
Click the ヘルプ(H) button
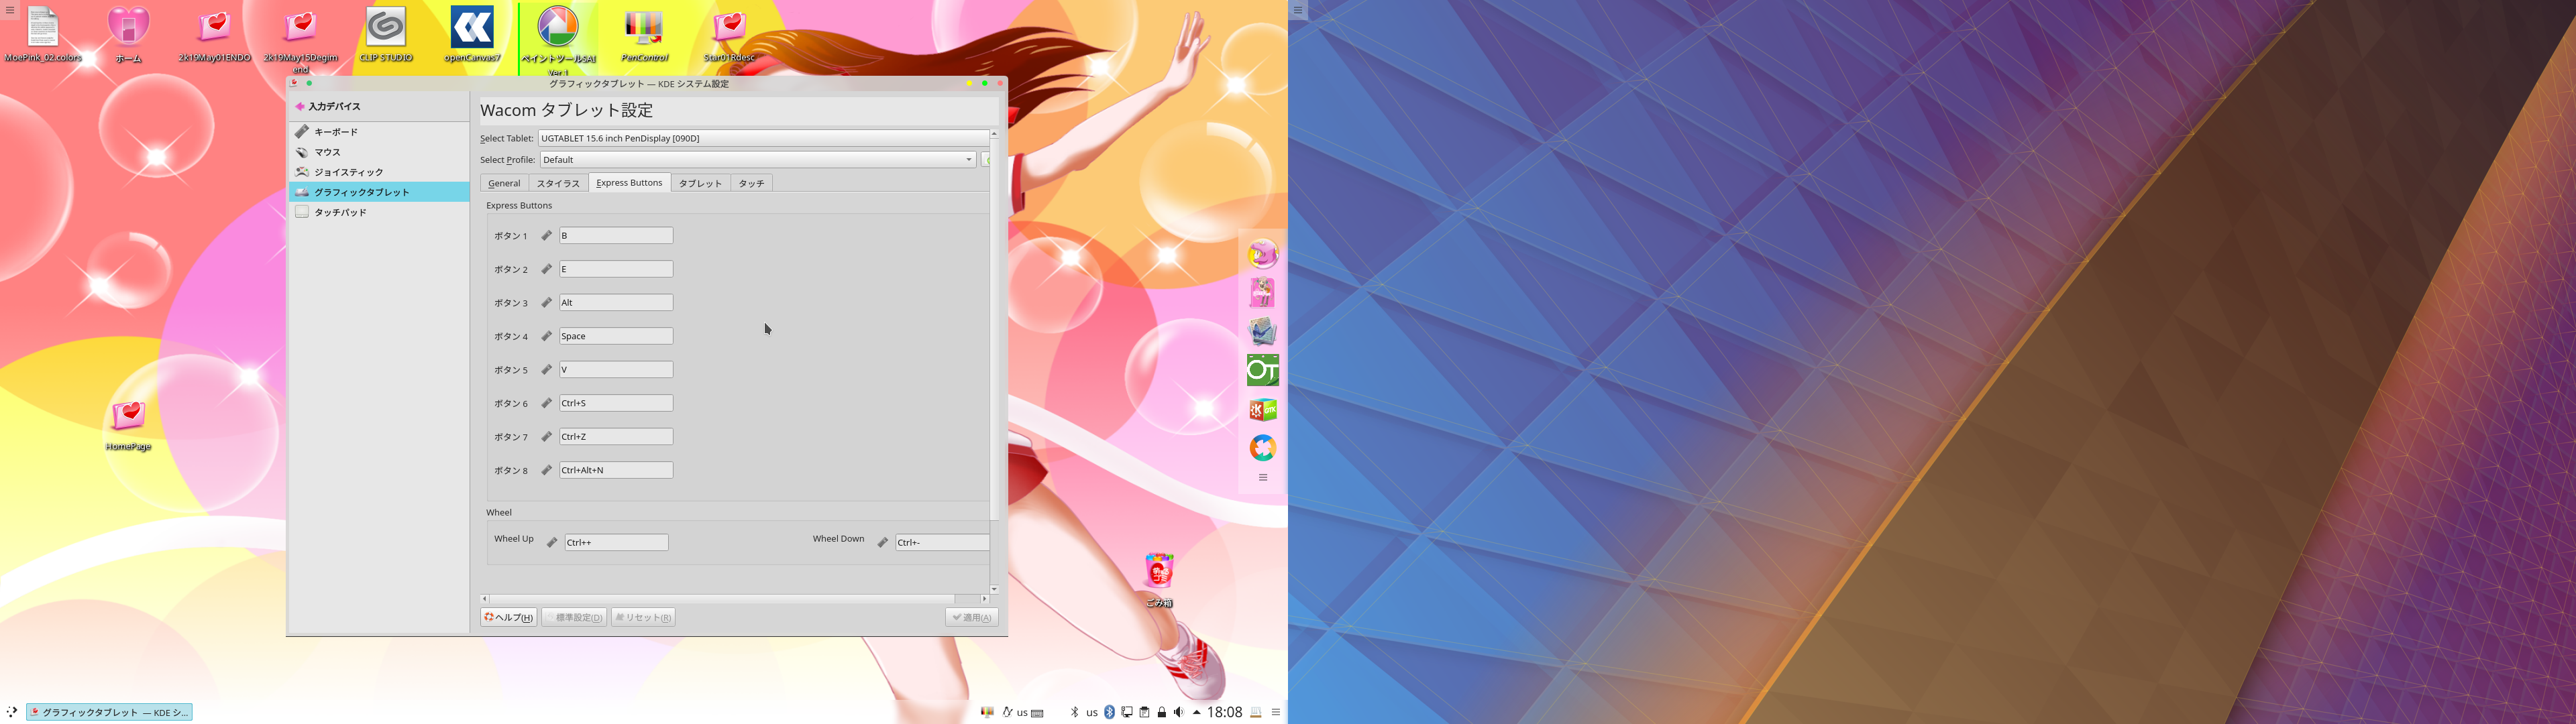509,617
